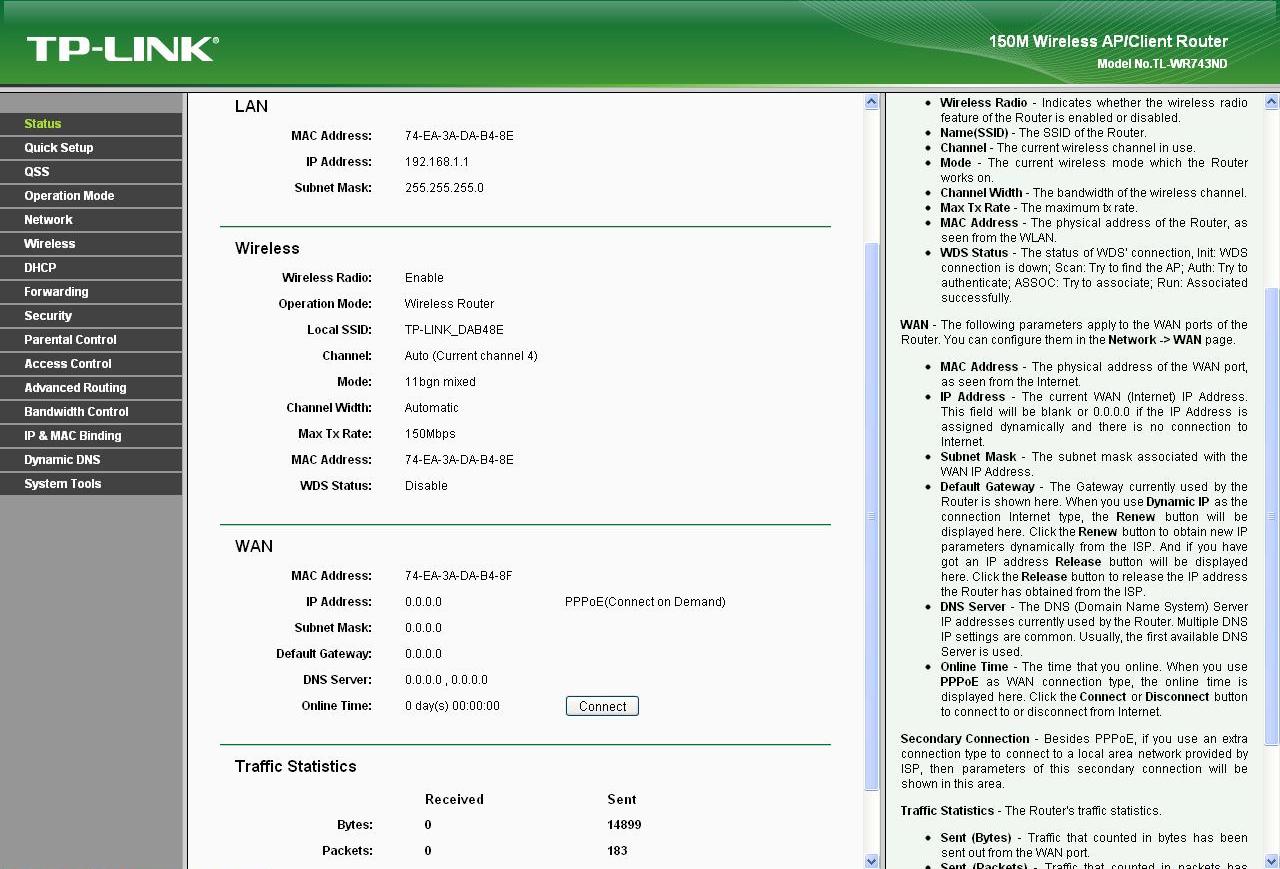The width and height of the screenshot is (1280, 869).
Task: Open Parental Control settings
Action: (x=91, y=340)
